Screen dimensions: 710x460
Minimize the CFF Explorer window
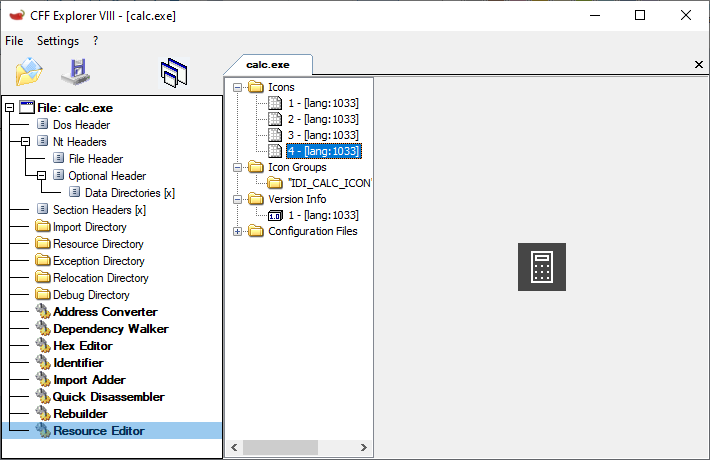pyautogui.click(x=595, y=15)
